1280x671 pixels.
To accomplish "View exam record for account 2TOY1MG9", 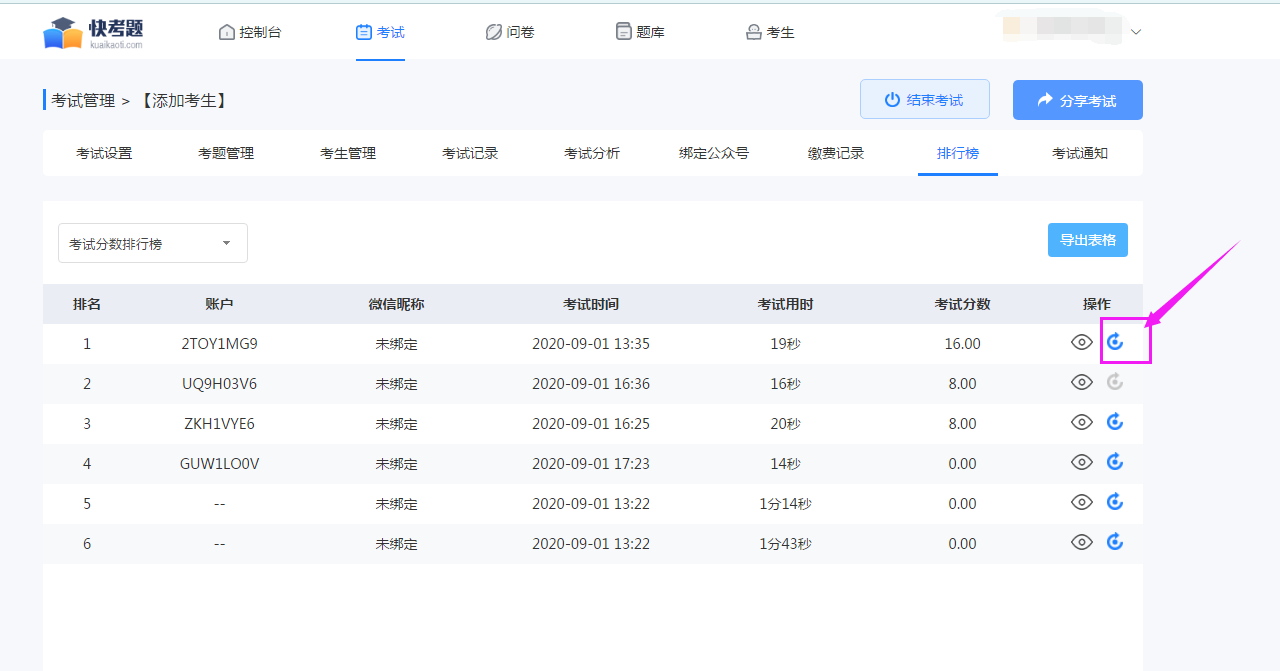I will pyautogui.click(x=1081, y=342).
